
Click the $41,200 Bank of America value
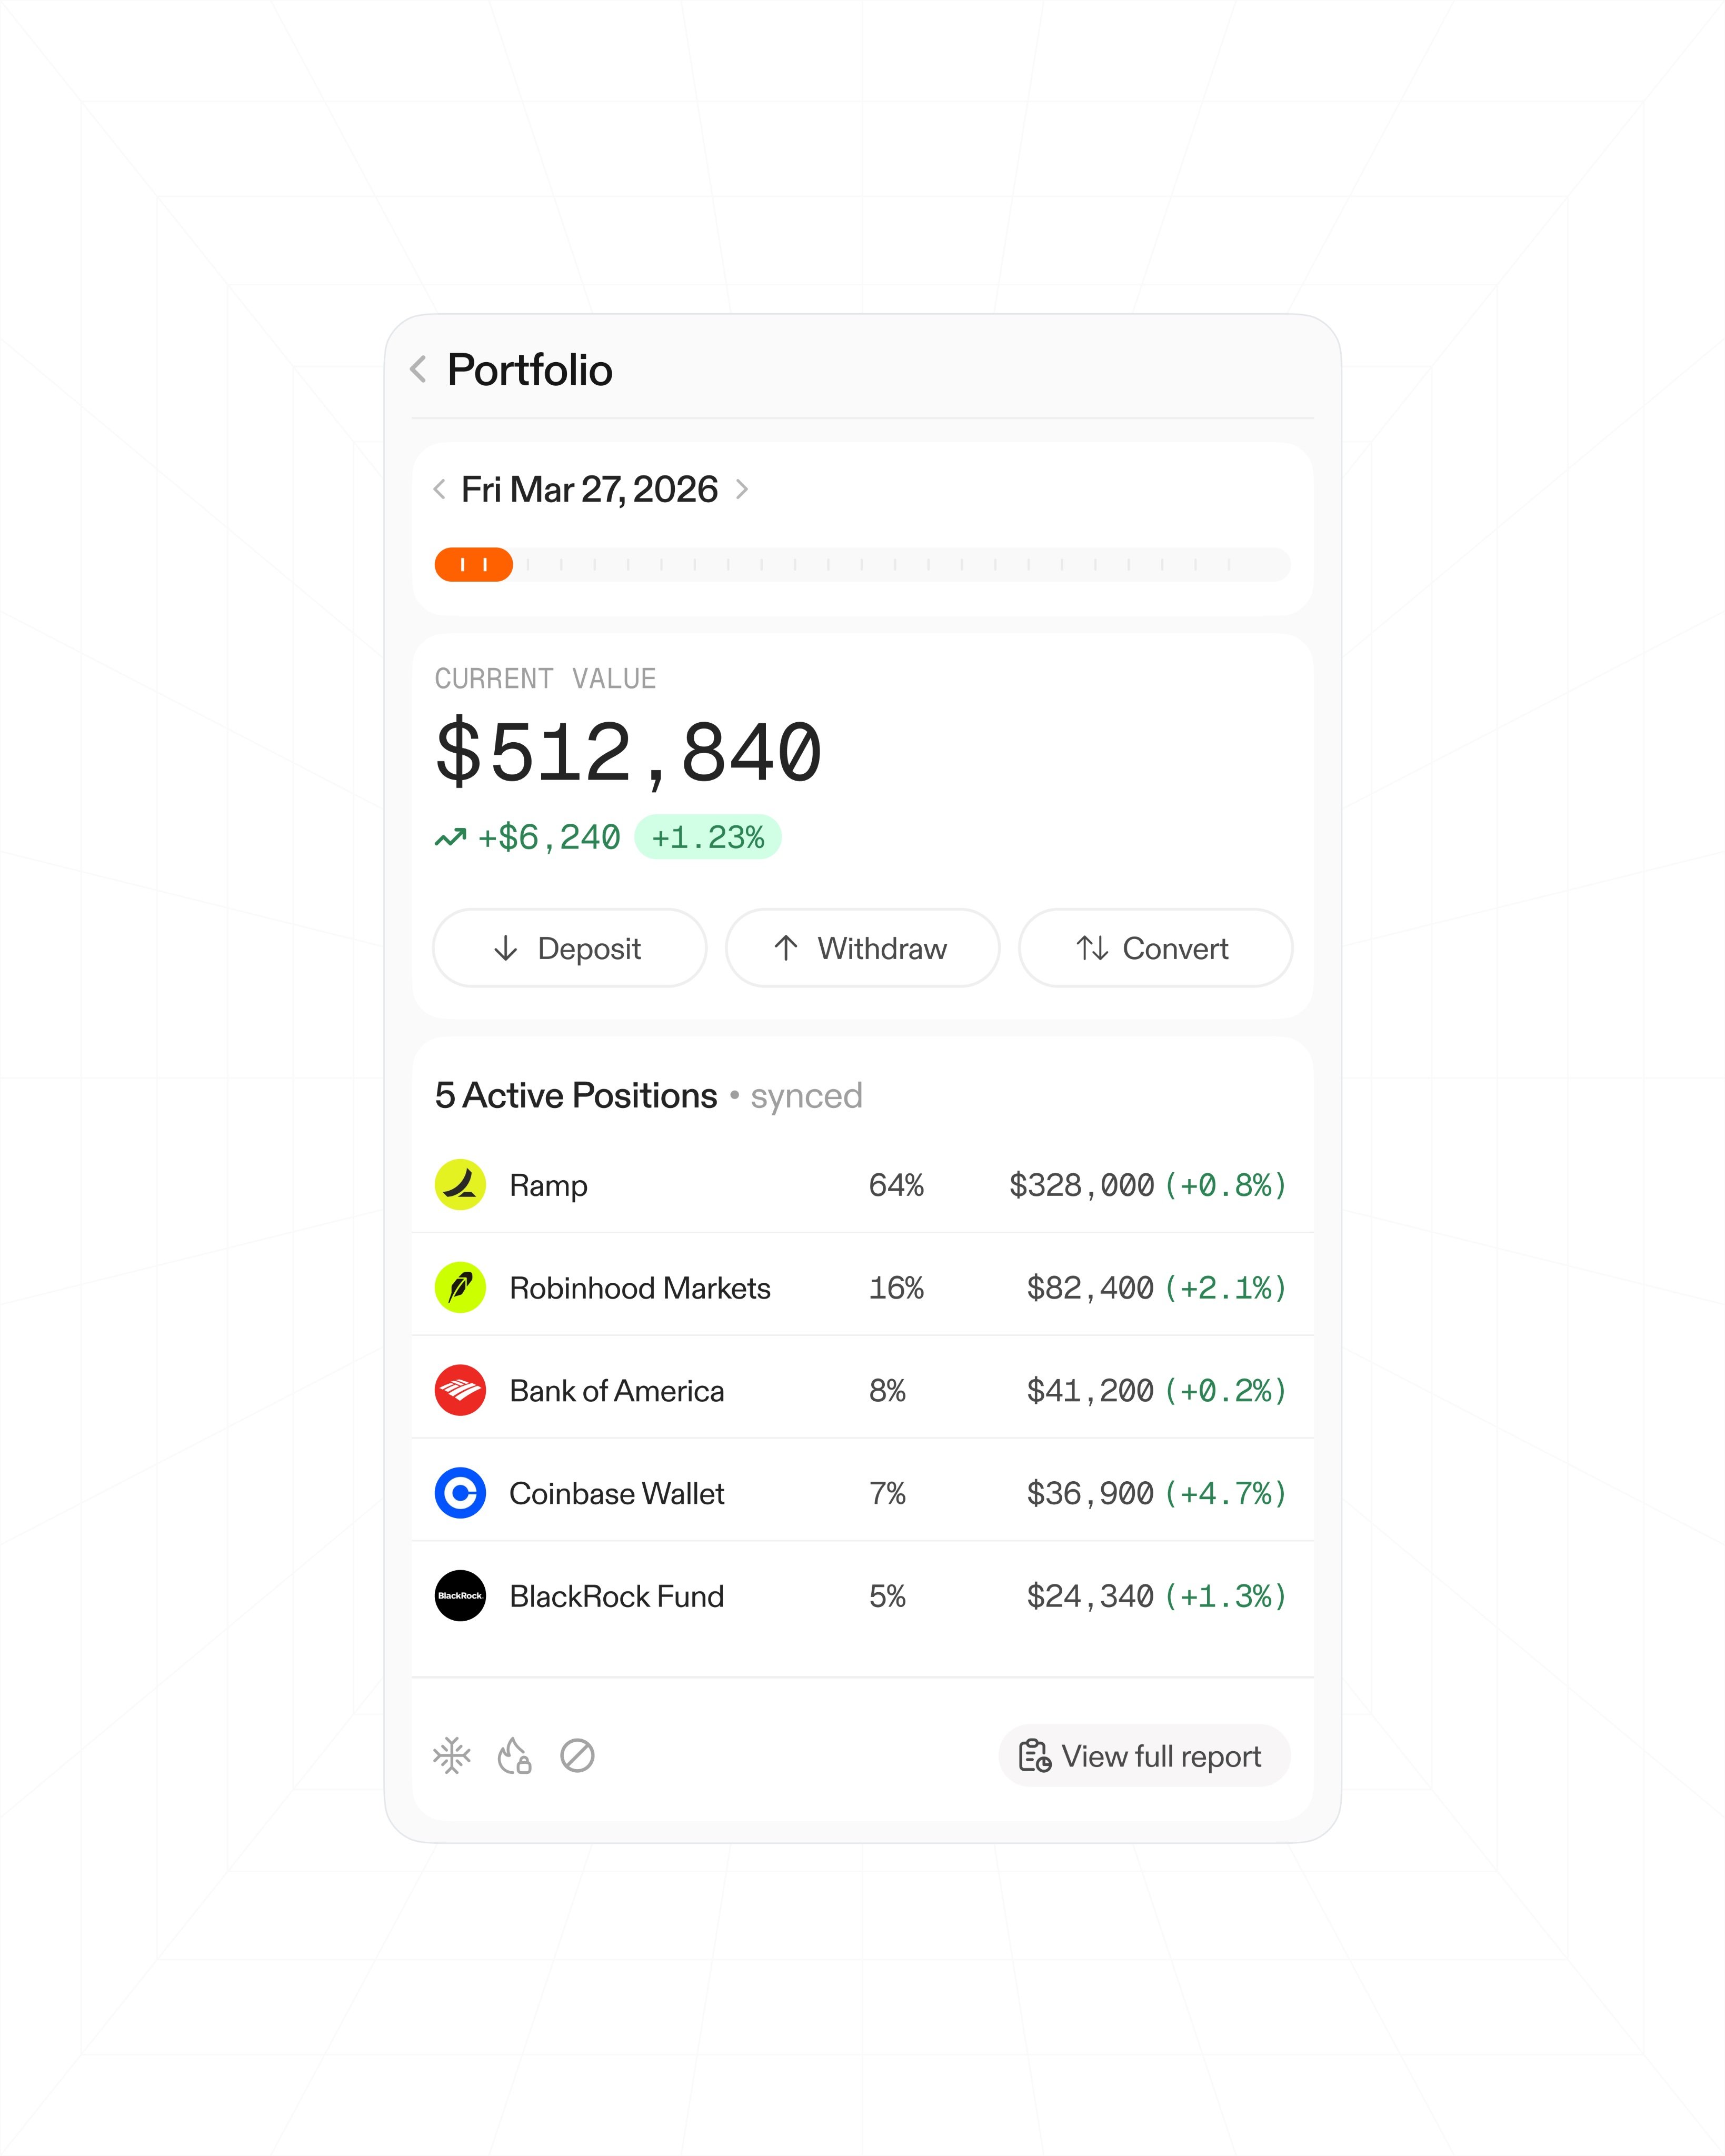(1091, 1392)
